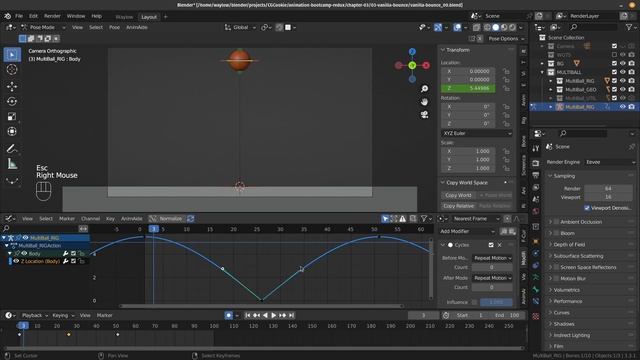The image size is (640, 360).
Task: Click the Normalize refresh icon in graph editor
Action: tap(191, 218)
